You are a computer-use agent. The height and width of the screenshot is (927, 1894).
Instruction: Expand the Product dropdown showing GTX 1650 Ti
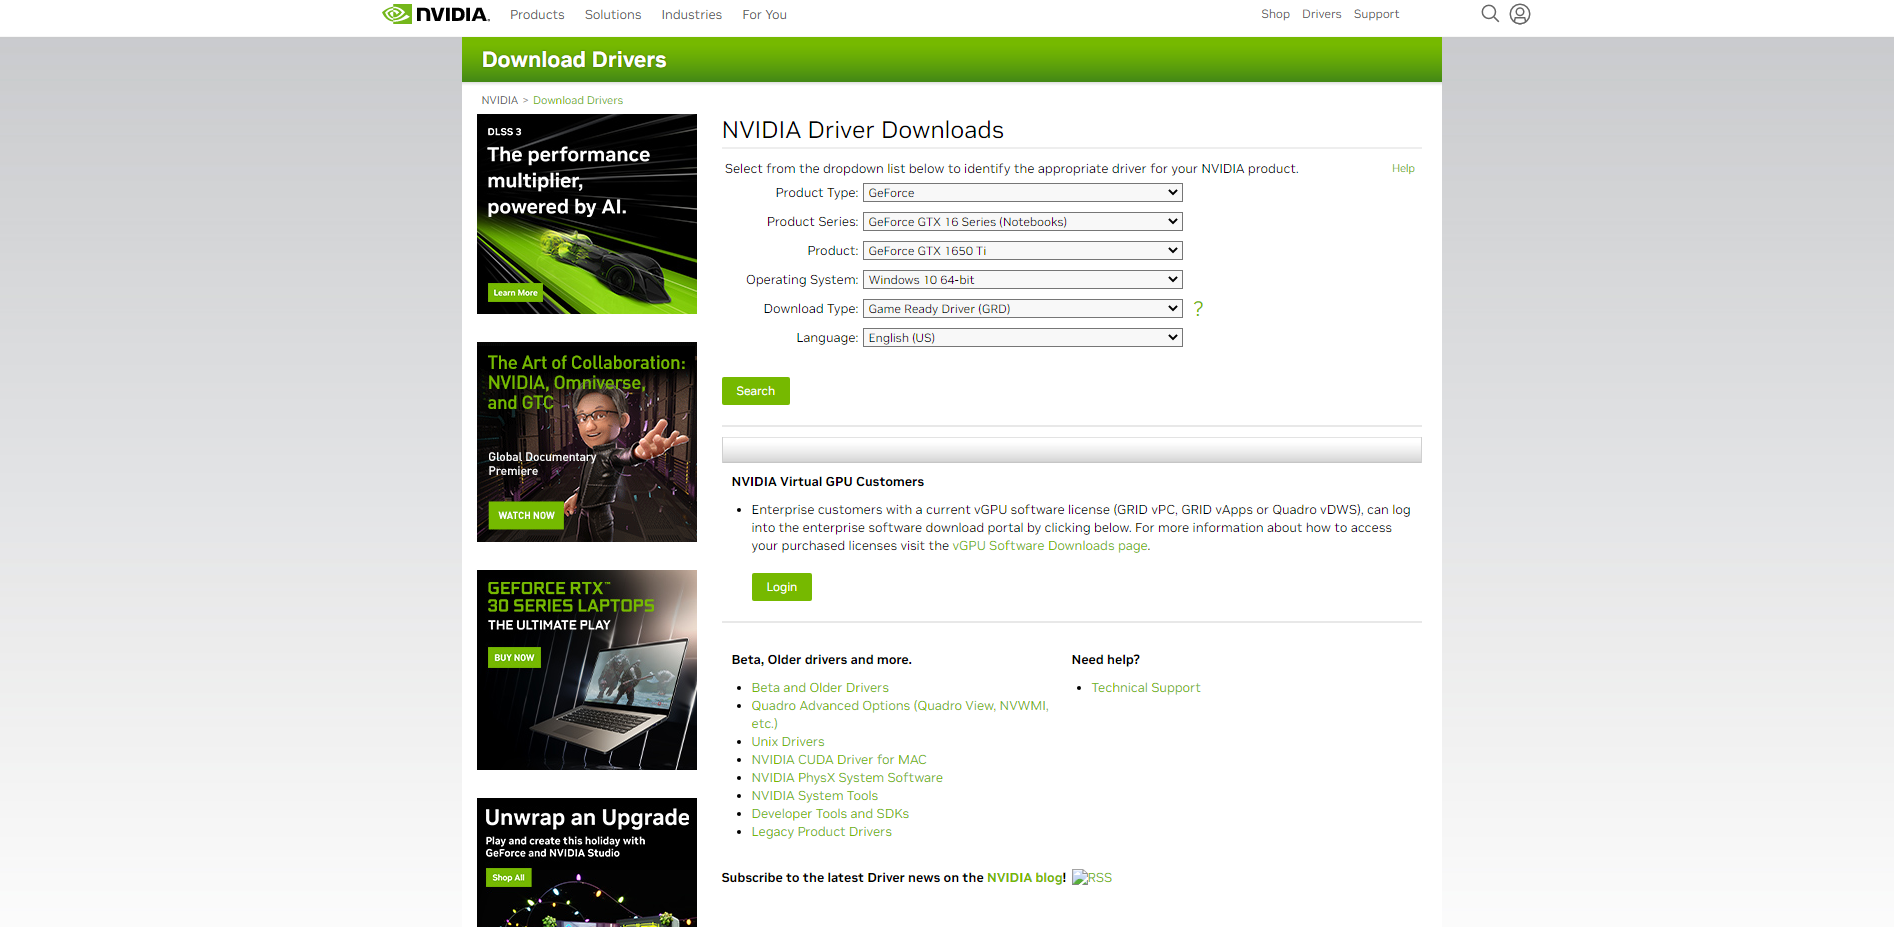click(1022, 251)
